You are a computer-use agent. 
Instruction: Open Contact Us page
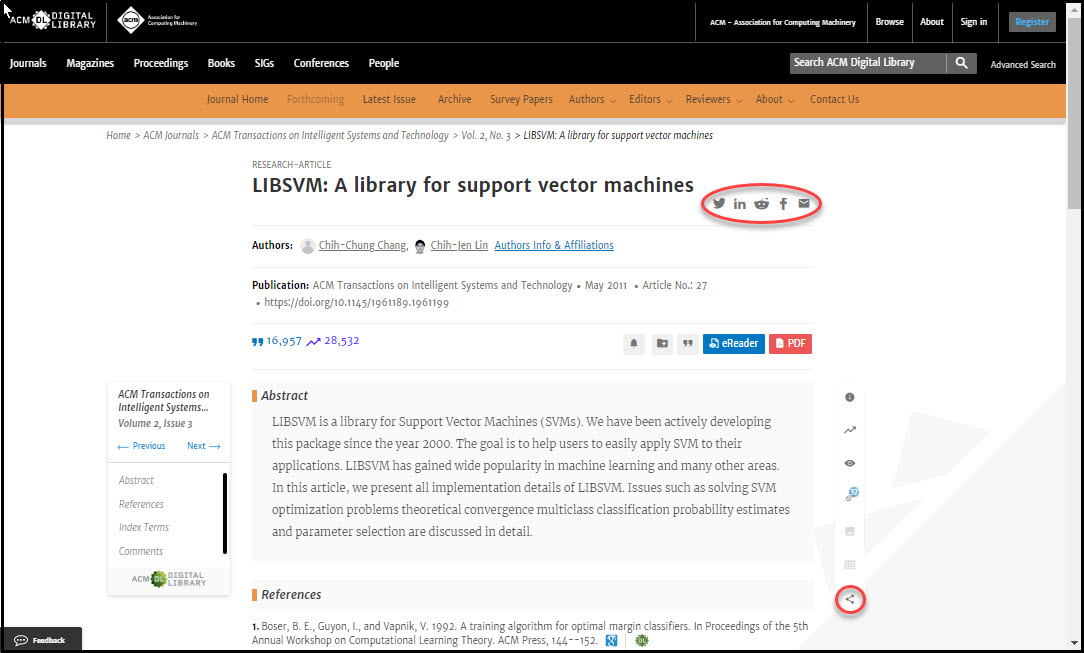pos(834,100)
